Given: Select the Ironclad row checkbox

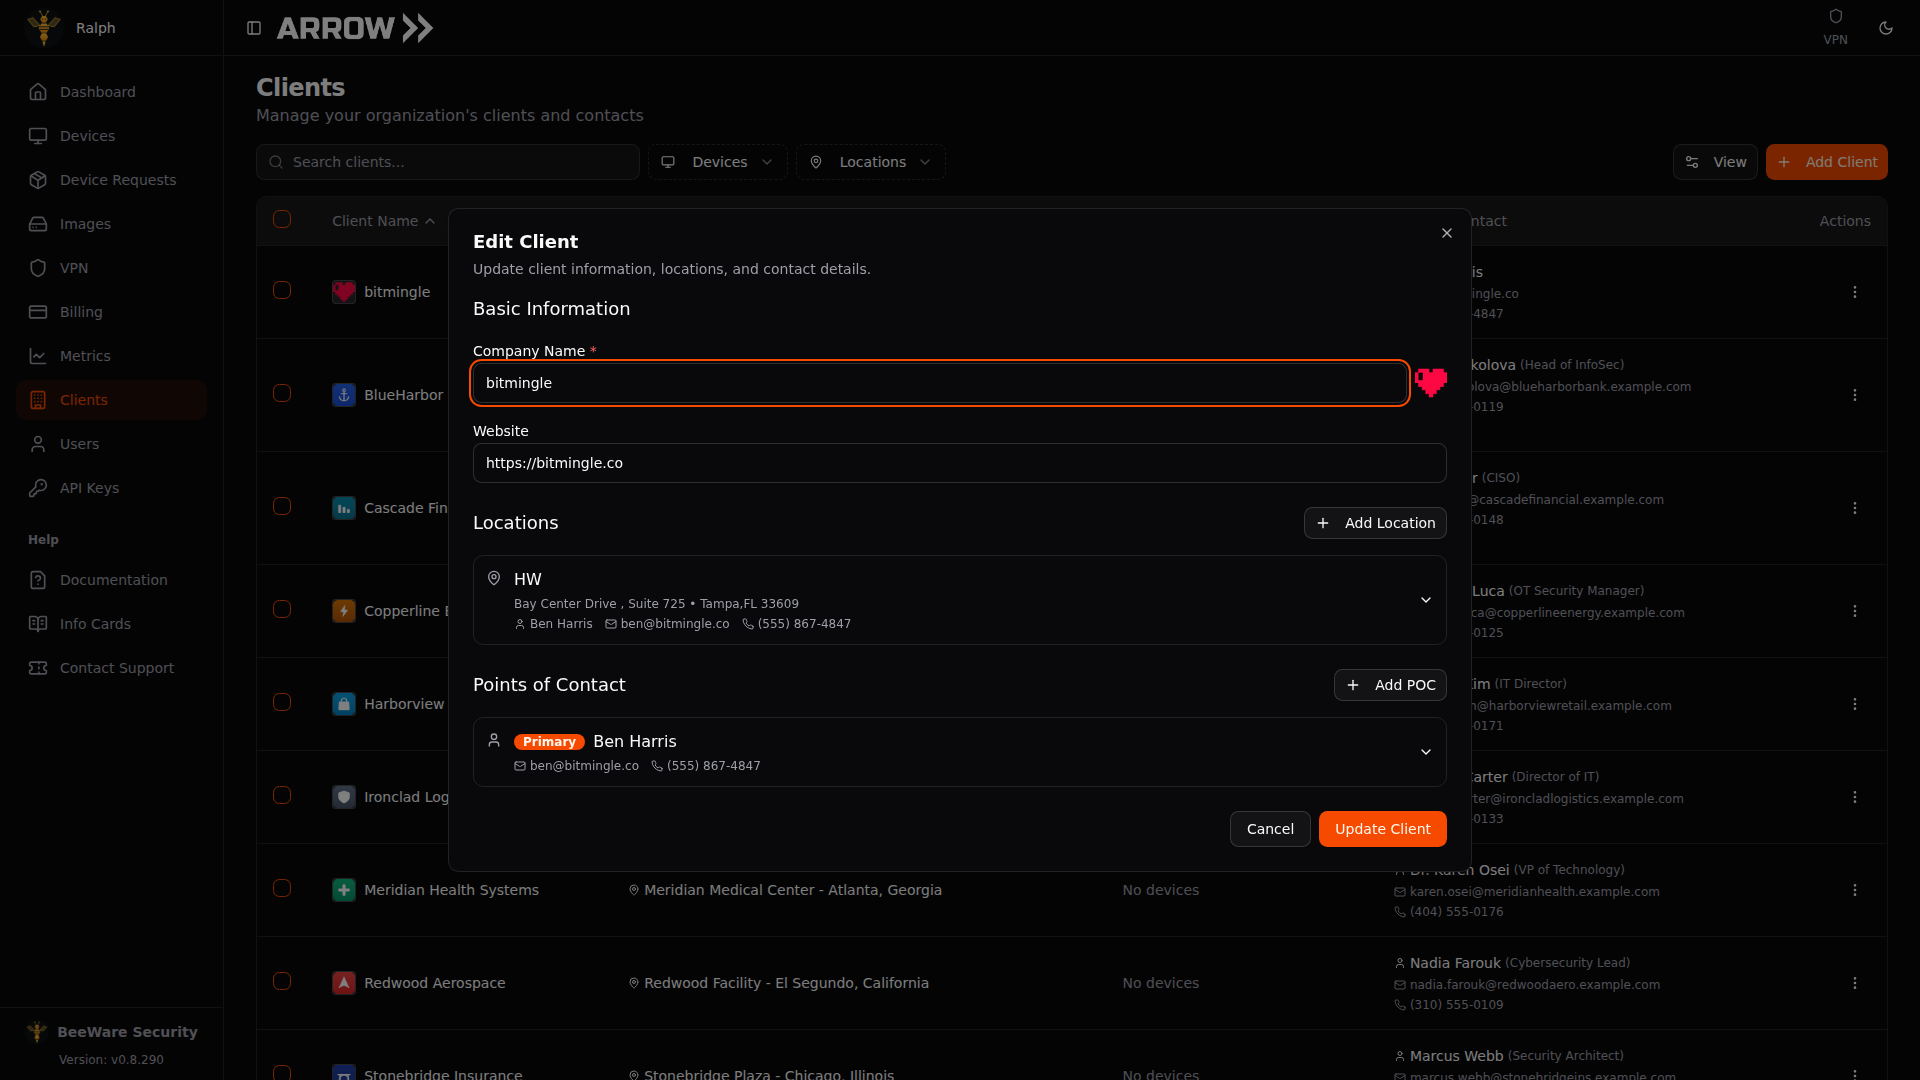Looking at the screenshot, I should point(282,795).
